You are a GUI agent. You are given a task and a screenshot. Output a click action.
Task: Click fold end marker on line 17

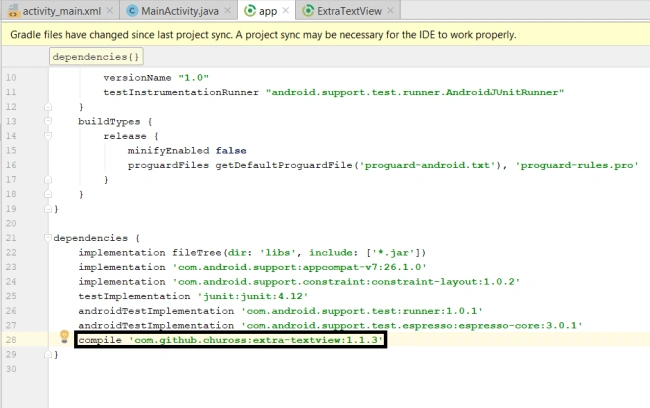48,180
